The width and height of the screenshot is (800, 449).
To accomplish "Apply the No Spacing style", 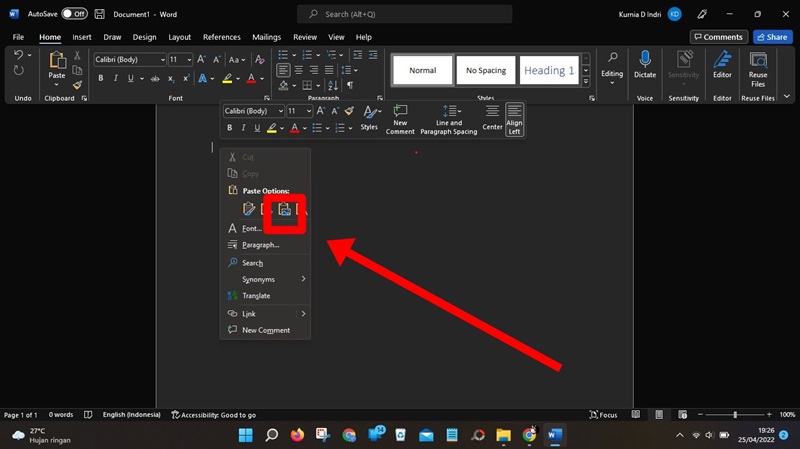I will [486, 70].
